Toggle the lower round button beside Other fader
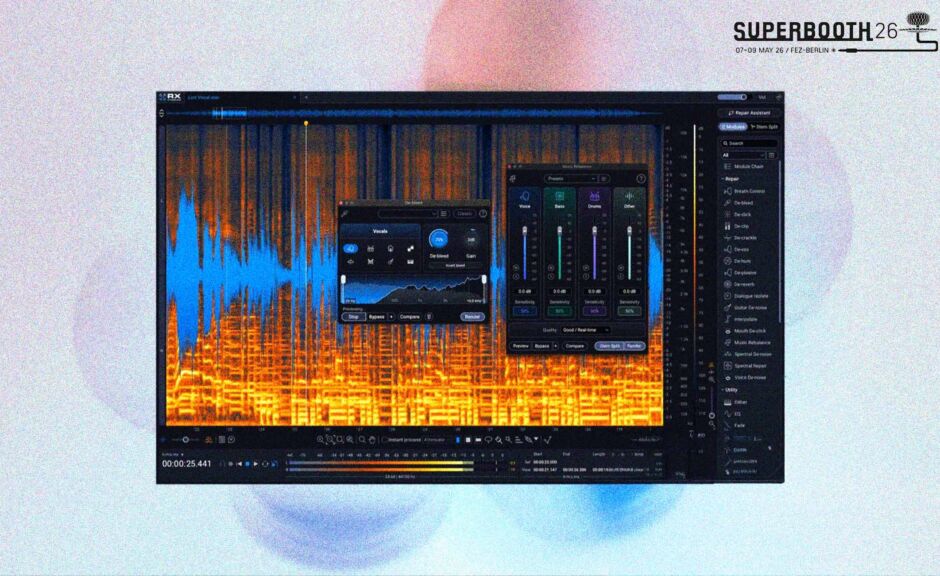 pos(620,276)
